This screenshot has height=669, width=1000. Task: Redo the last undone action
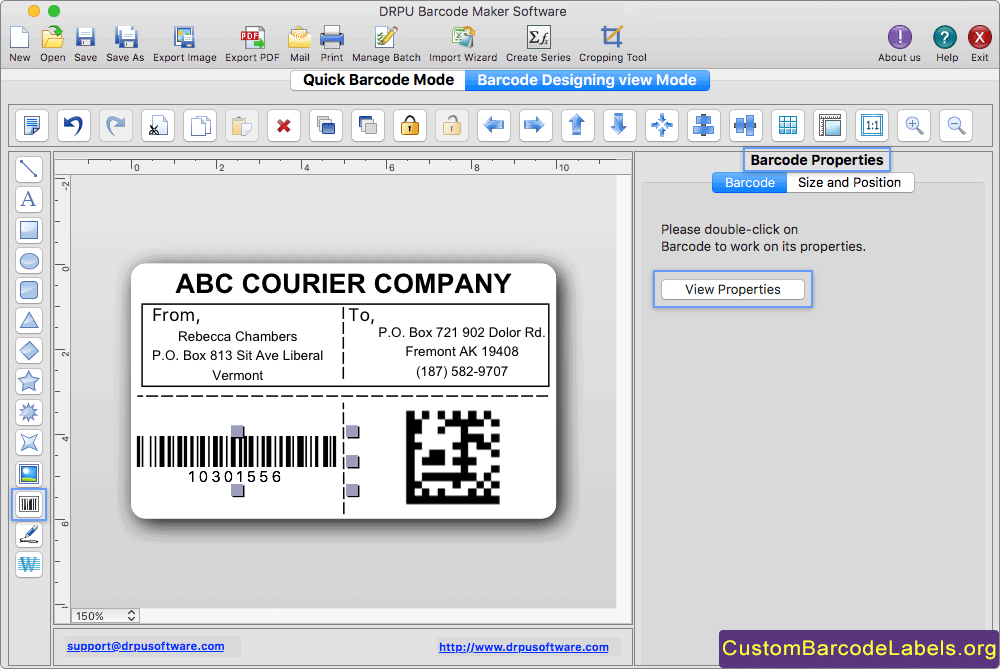pyautogui.click(x=115, y=125)
